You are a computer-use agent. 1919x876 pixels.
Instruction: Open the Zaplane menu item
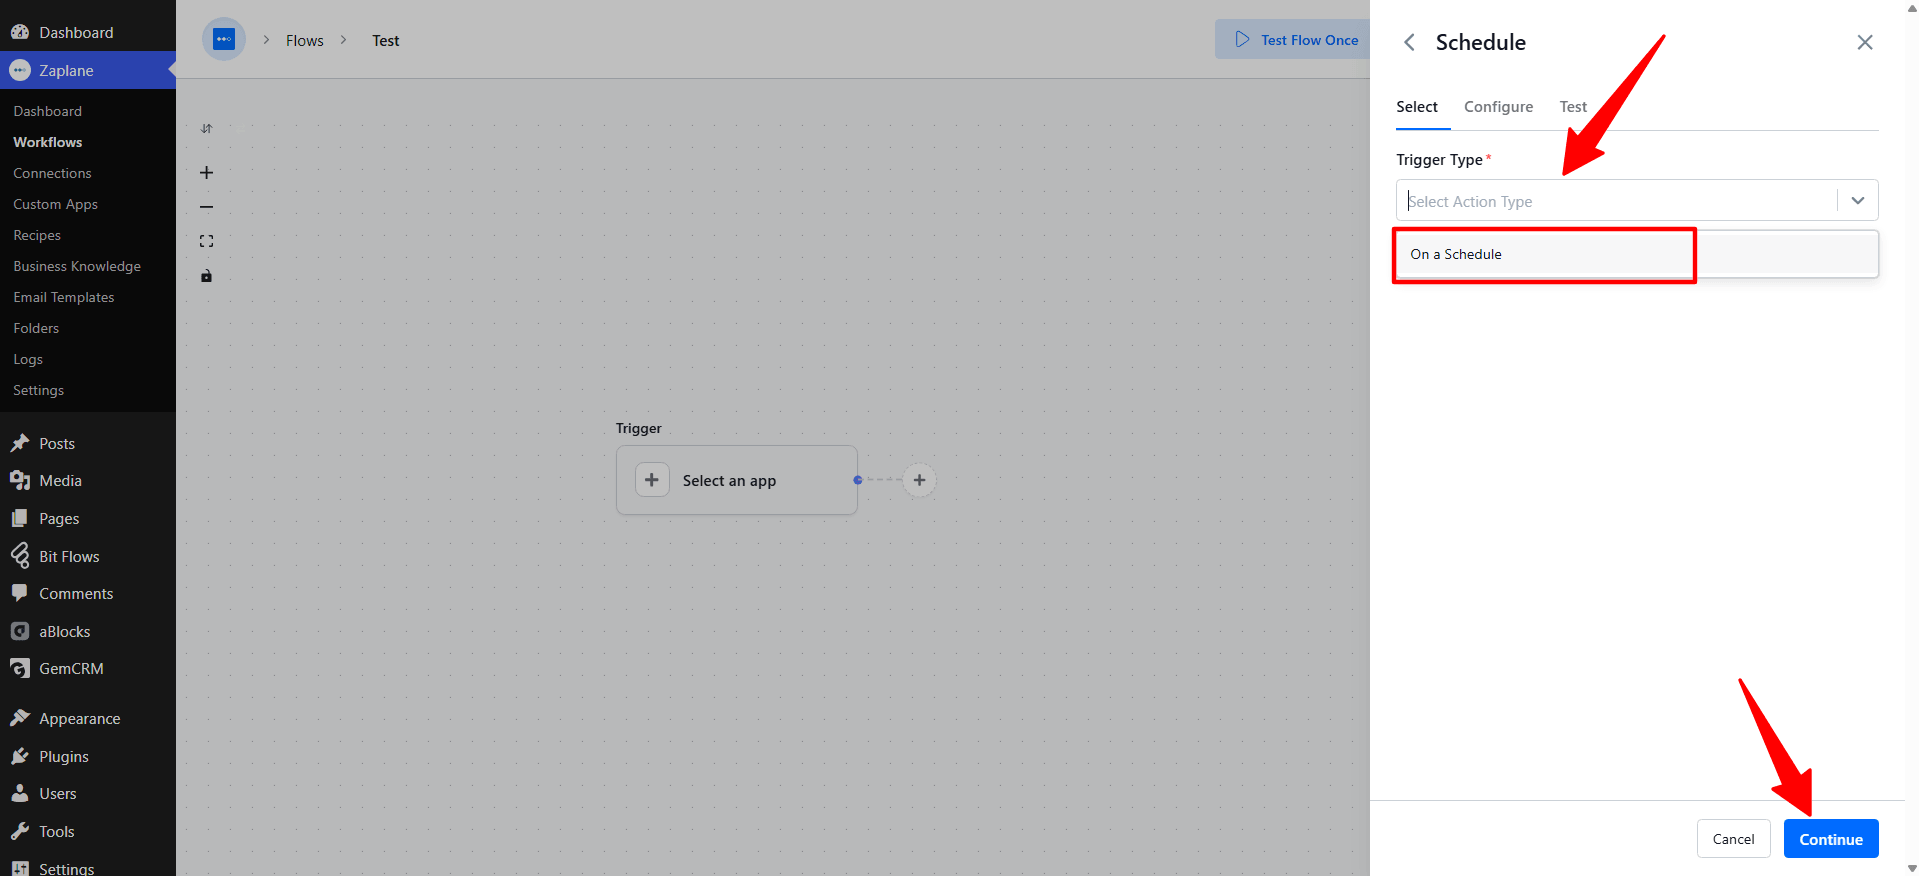[88, 70]
